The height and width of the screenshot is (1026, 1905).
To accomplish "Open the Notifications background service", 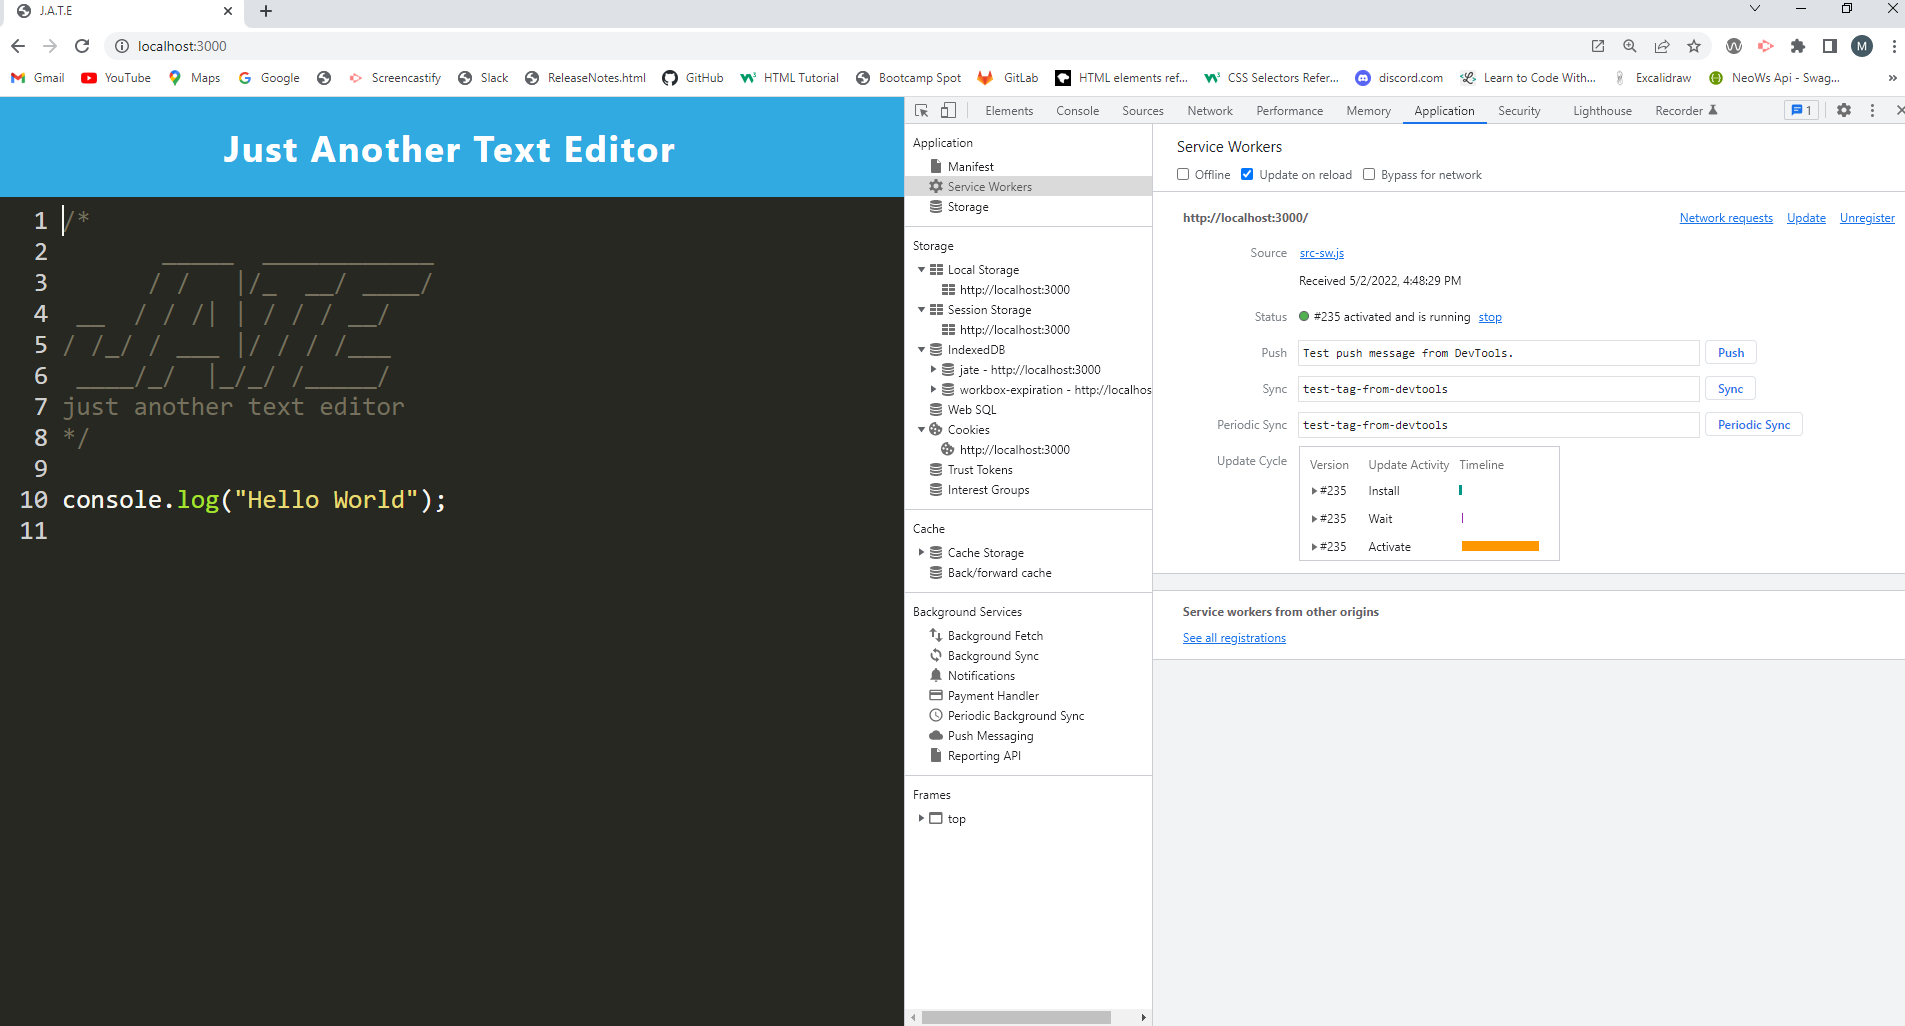I will pyautogui.click(x=982, y=675).
